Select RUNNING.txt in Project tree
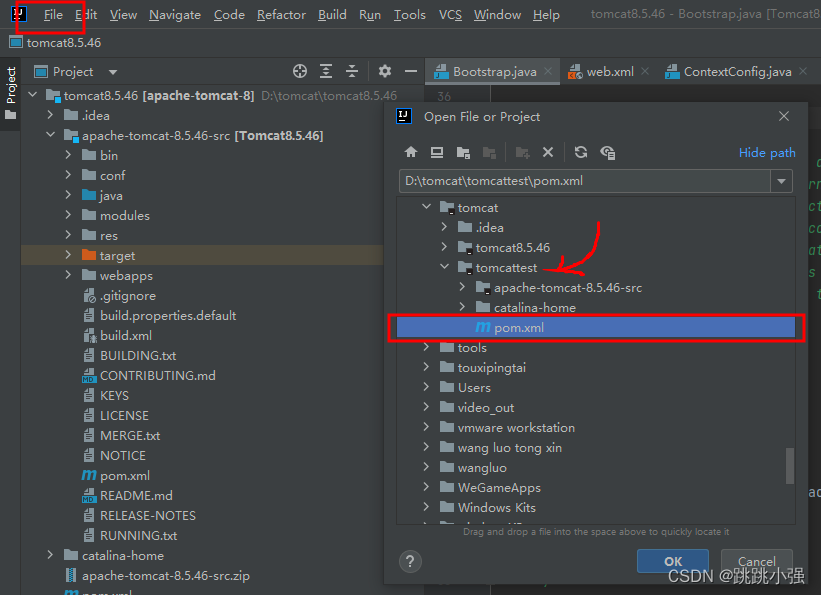Image resolution: width=821 pixels, height=595 pixels. 139,535
